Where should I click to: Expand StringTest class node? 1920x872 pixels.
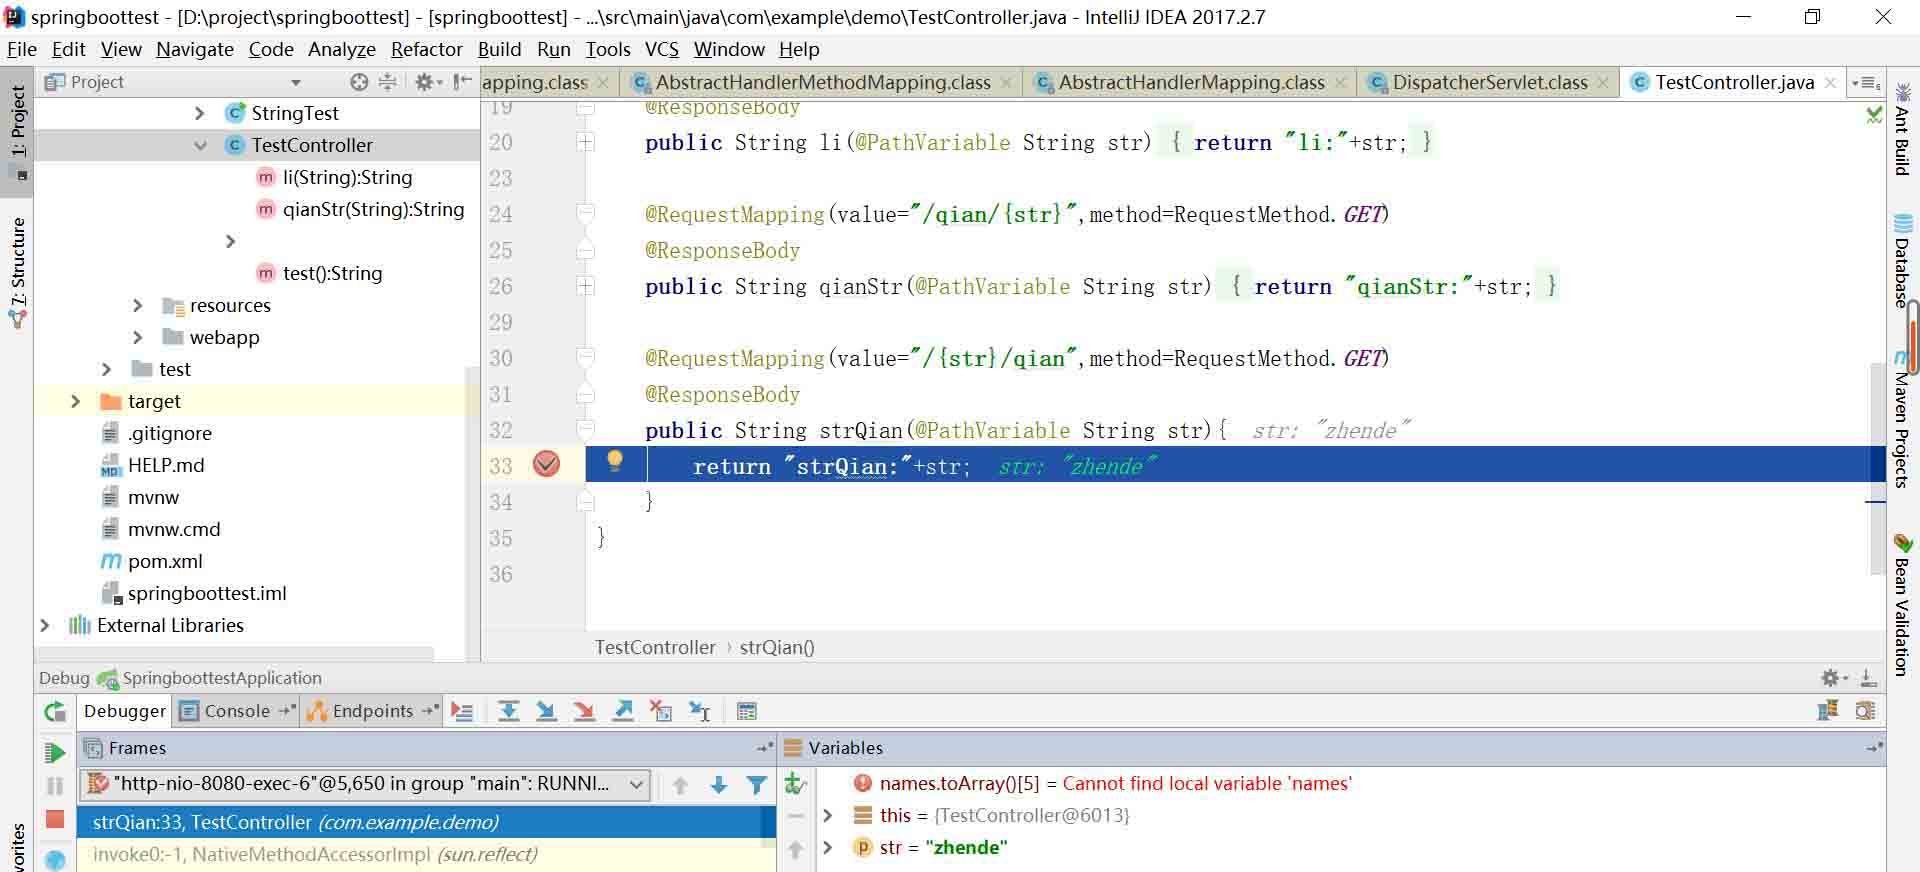[x=199, y=113]
